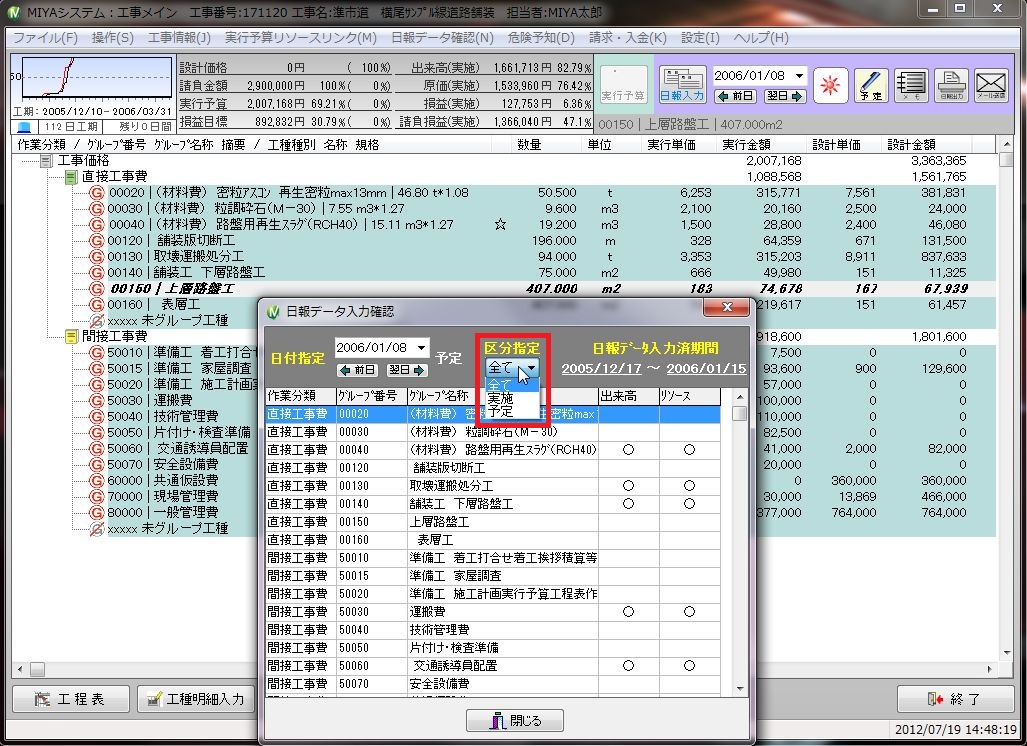Follow the 2006/01/15 end date link
Viewport: 1027px width, 746px height.
(706, 368)
